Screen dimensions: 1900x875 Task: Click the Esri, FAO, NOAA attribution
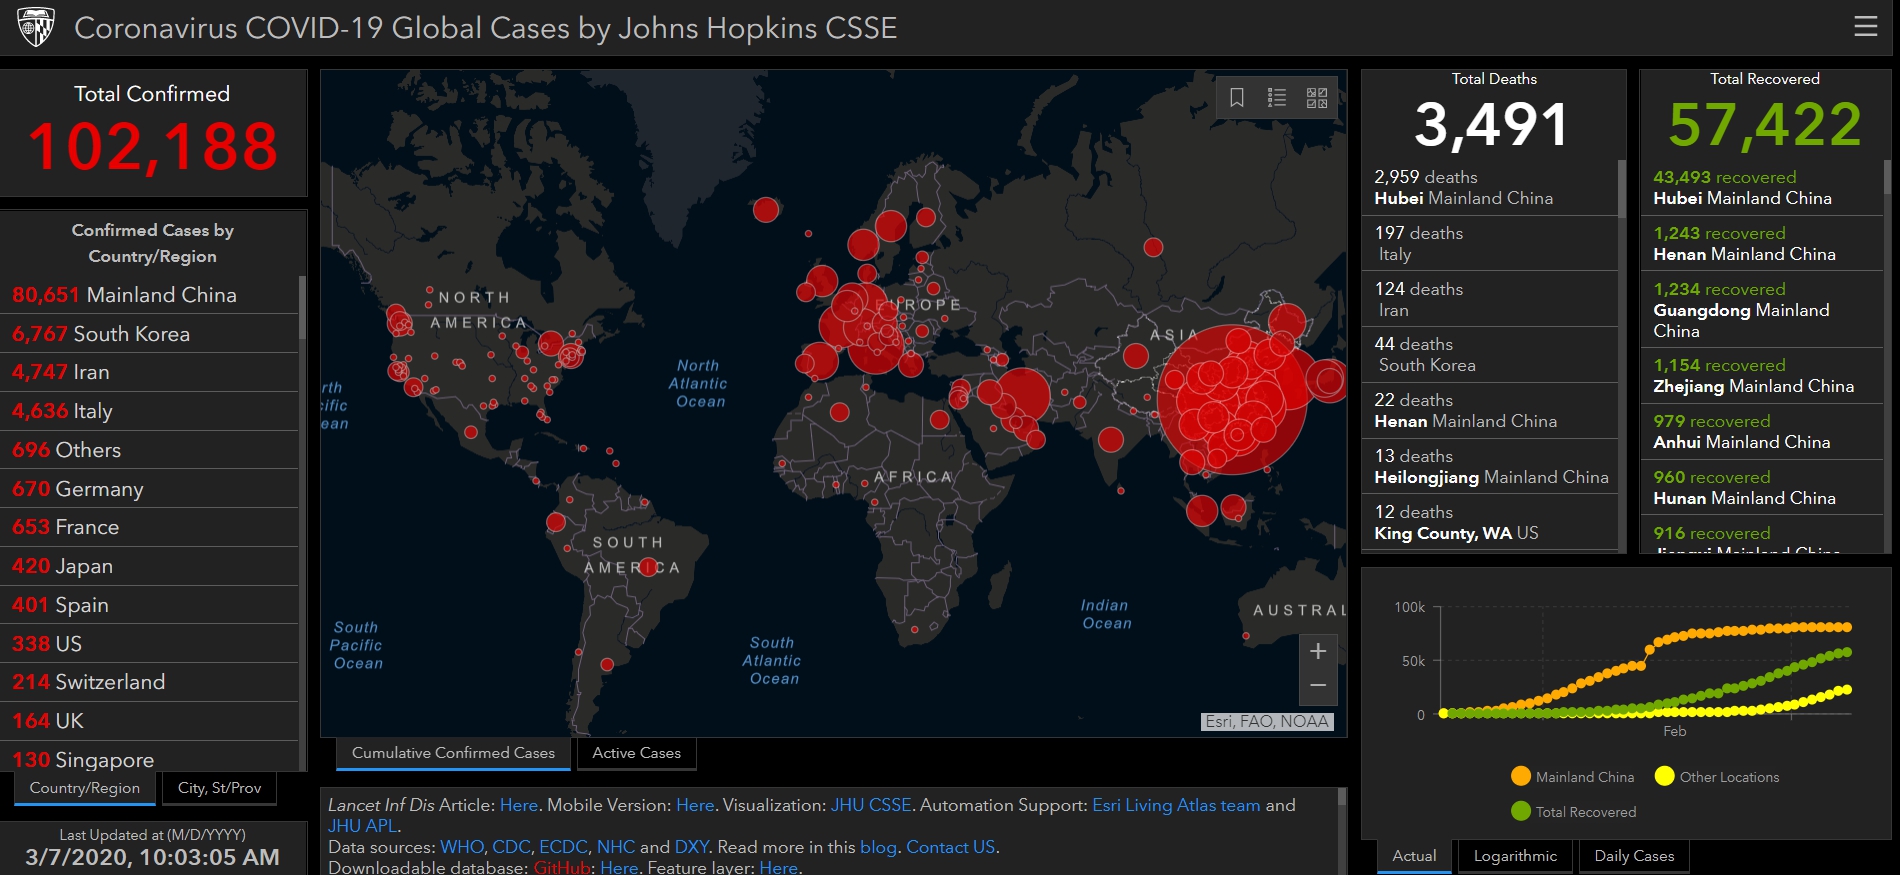1267,721
